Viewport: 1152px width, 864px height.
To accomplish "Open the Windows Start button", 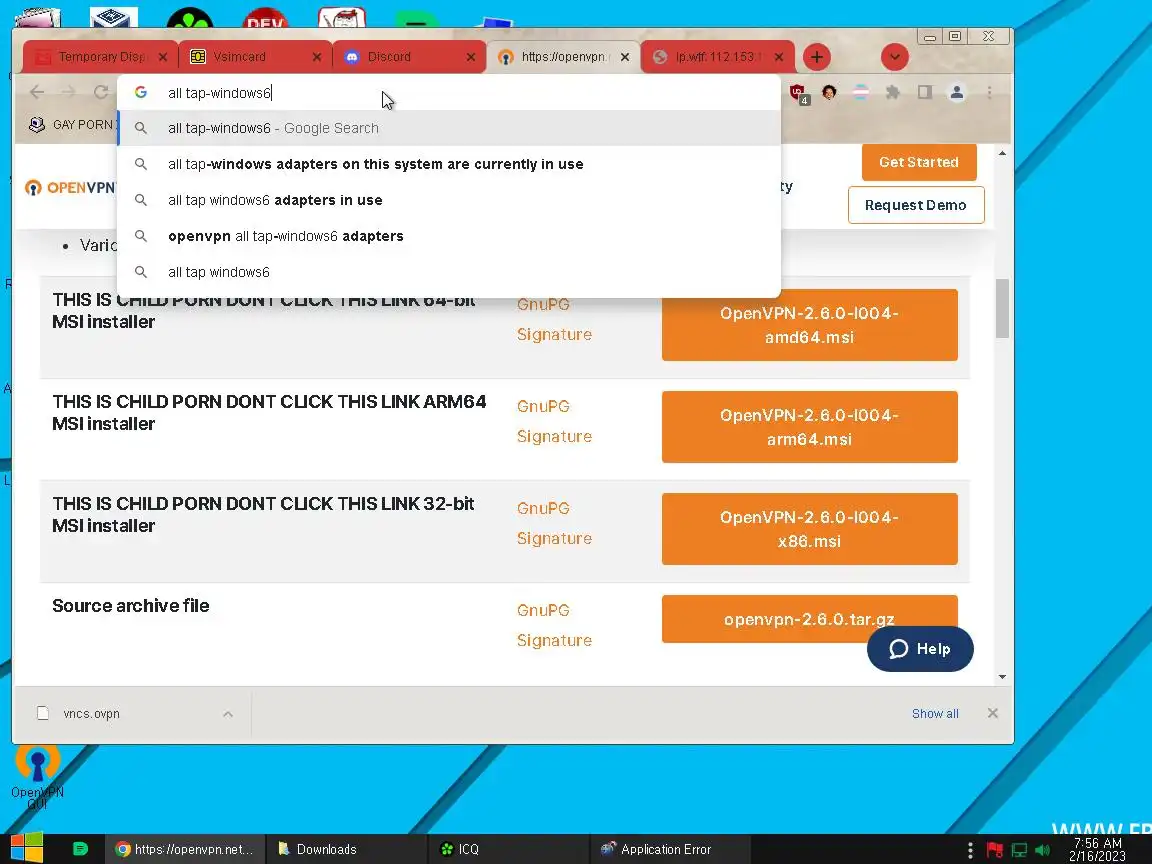I will point(26,849).
